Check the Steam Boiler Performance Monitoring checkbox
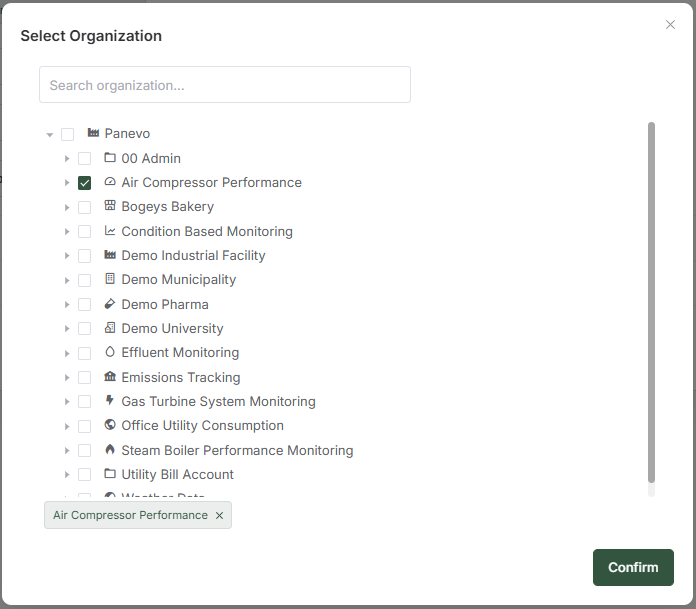Image resolution: width=696 pixels, height=609 pixels. tap(84, 451)
